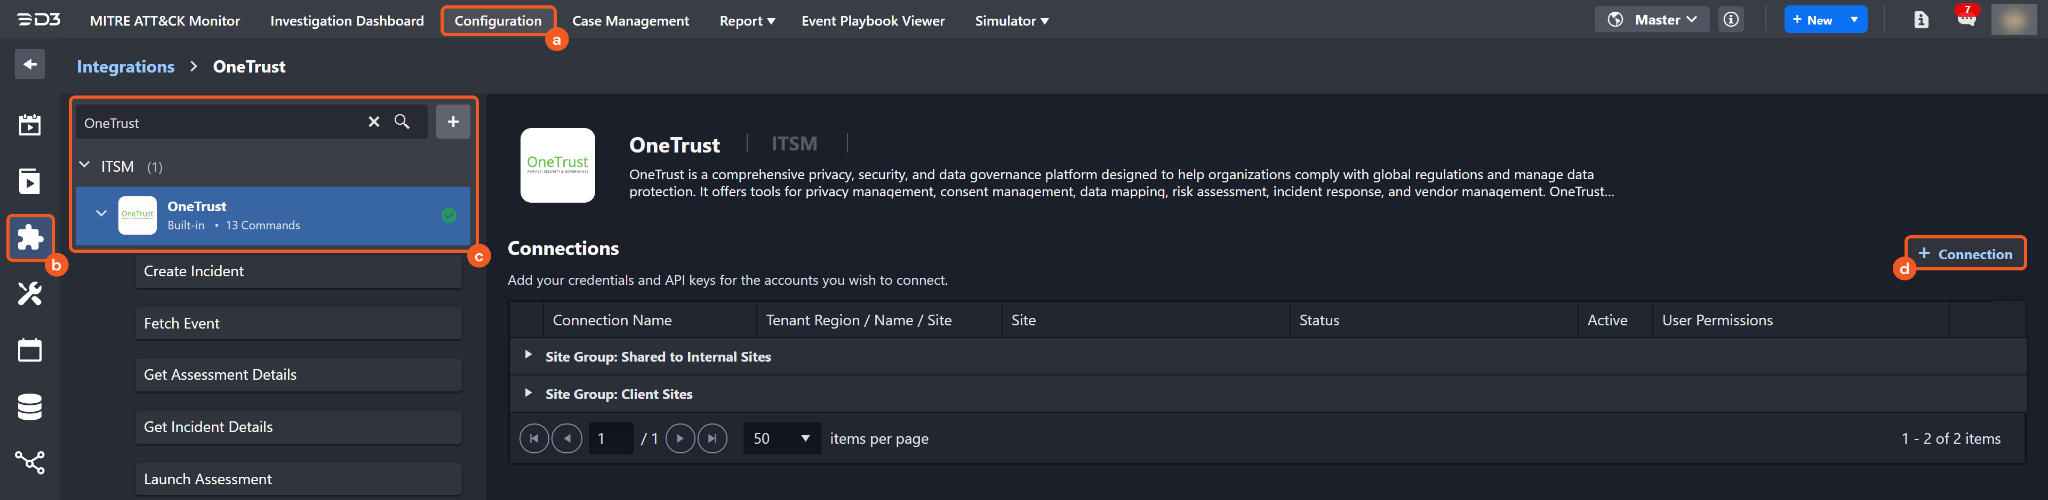Viewport: 2048px width, 500px height.
Task: Open the Configuration menu
Action: click(498, 21)
